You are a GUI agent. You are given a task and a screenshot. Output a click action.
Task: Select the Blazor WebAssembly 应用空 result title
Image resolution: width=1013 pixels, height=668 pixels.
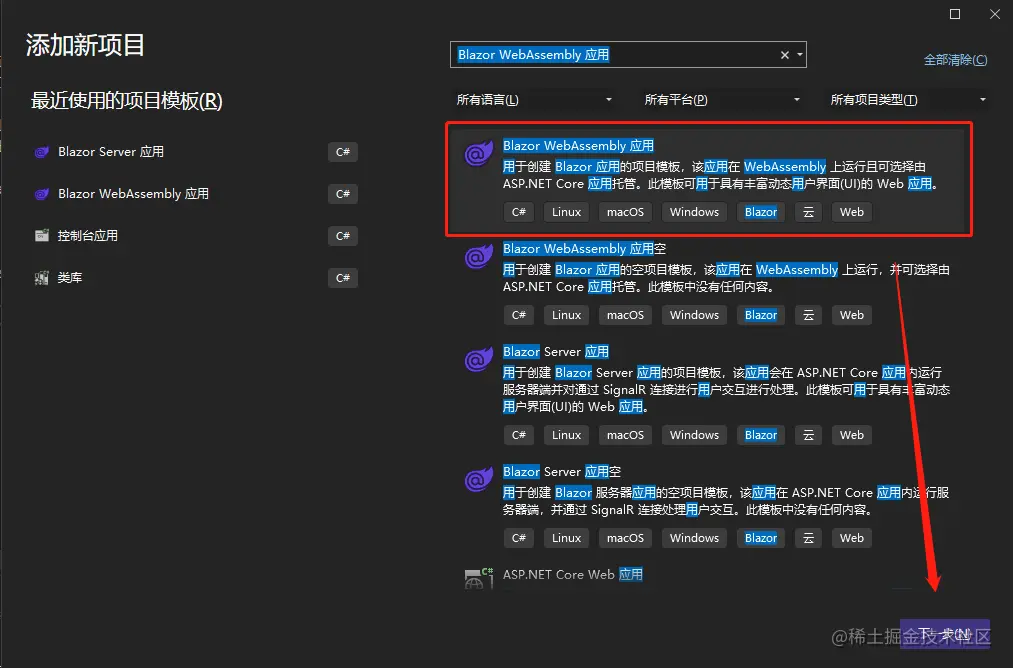[x=584, y=249]
